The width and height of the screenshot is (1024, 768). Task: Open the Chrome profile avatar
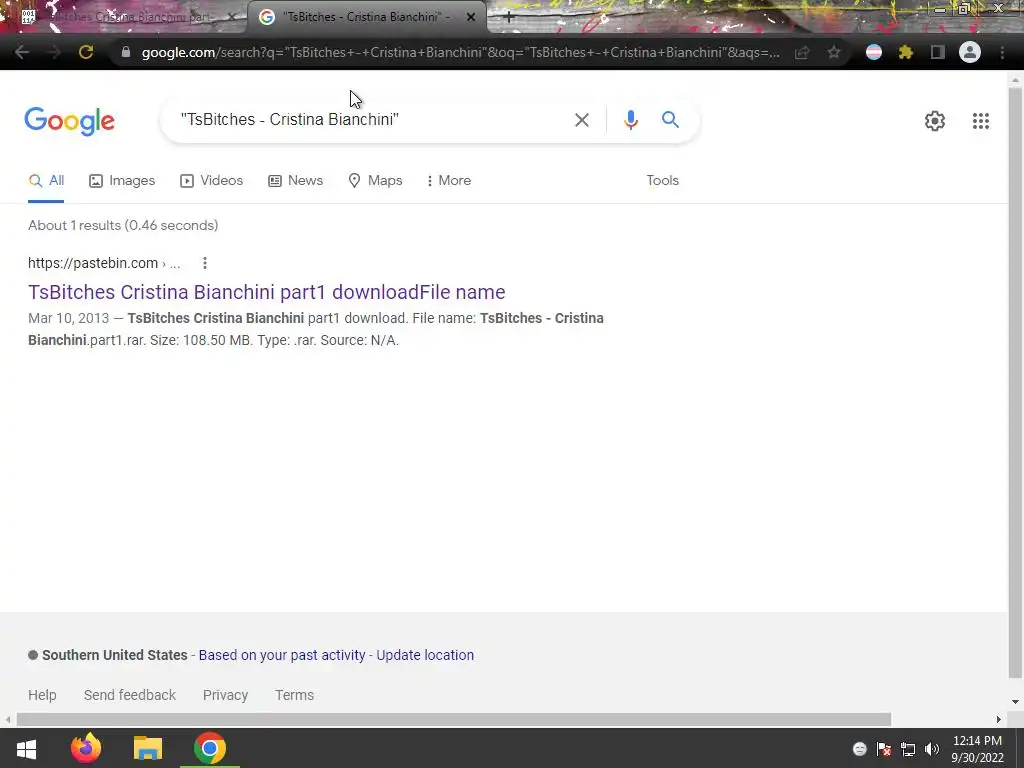click(x=970, y=52)
